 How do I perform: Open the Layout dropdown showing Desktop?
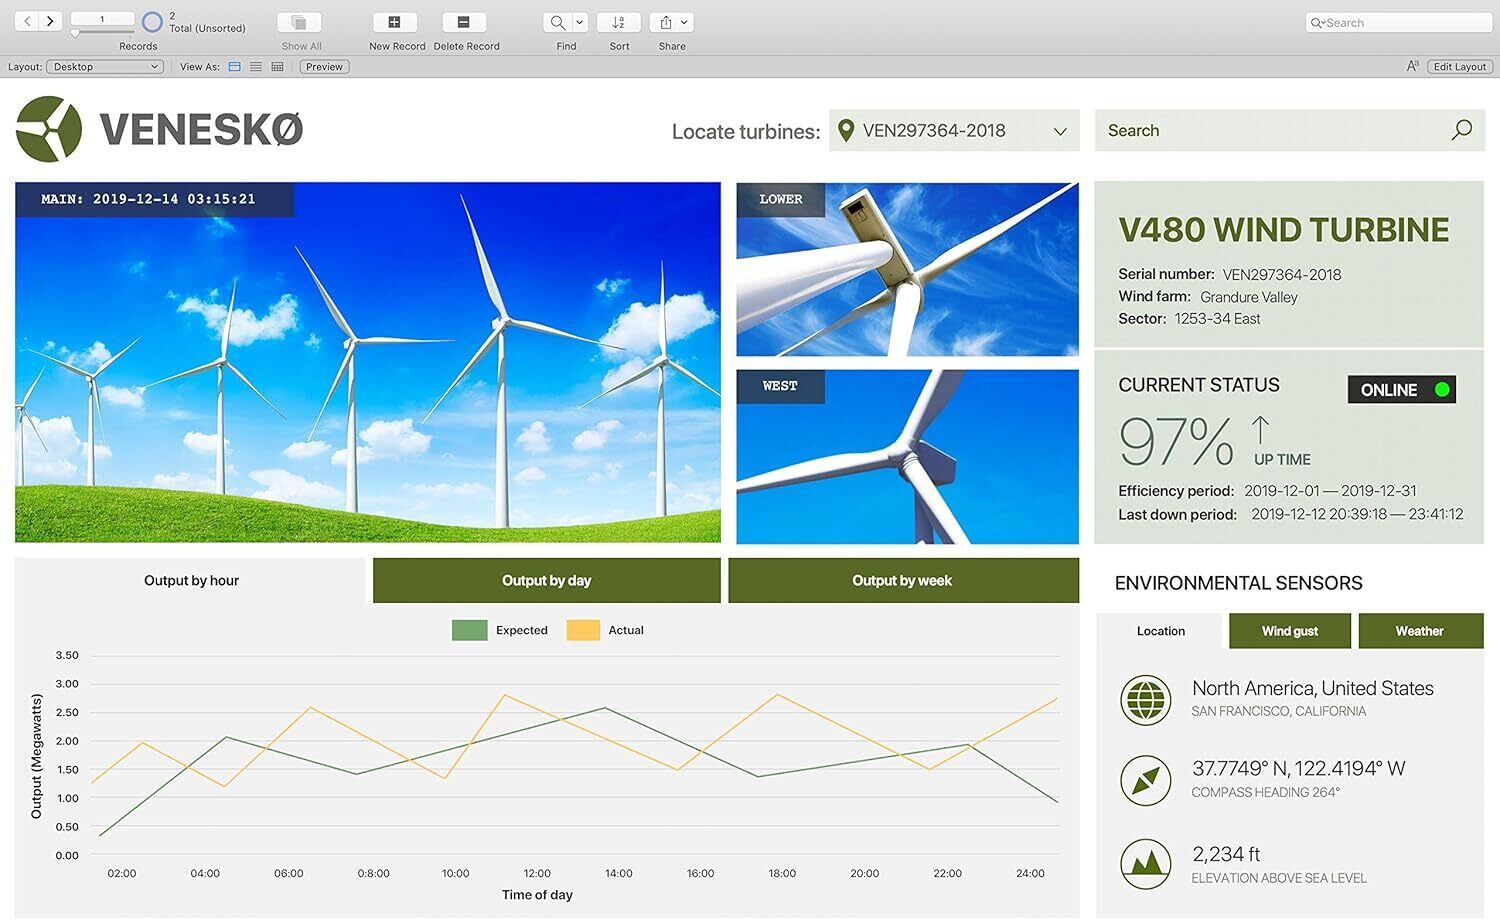pos(104,66)
